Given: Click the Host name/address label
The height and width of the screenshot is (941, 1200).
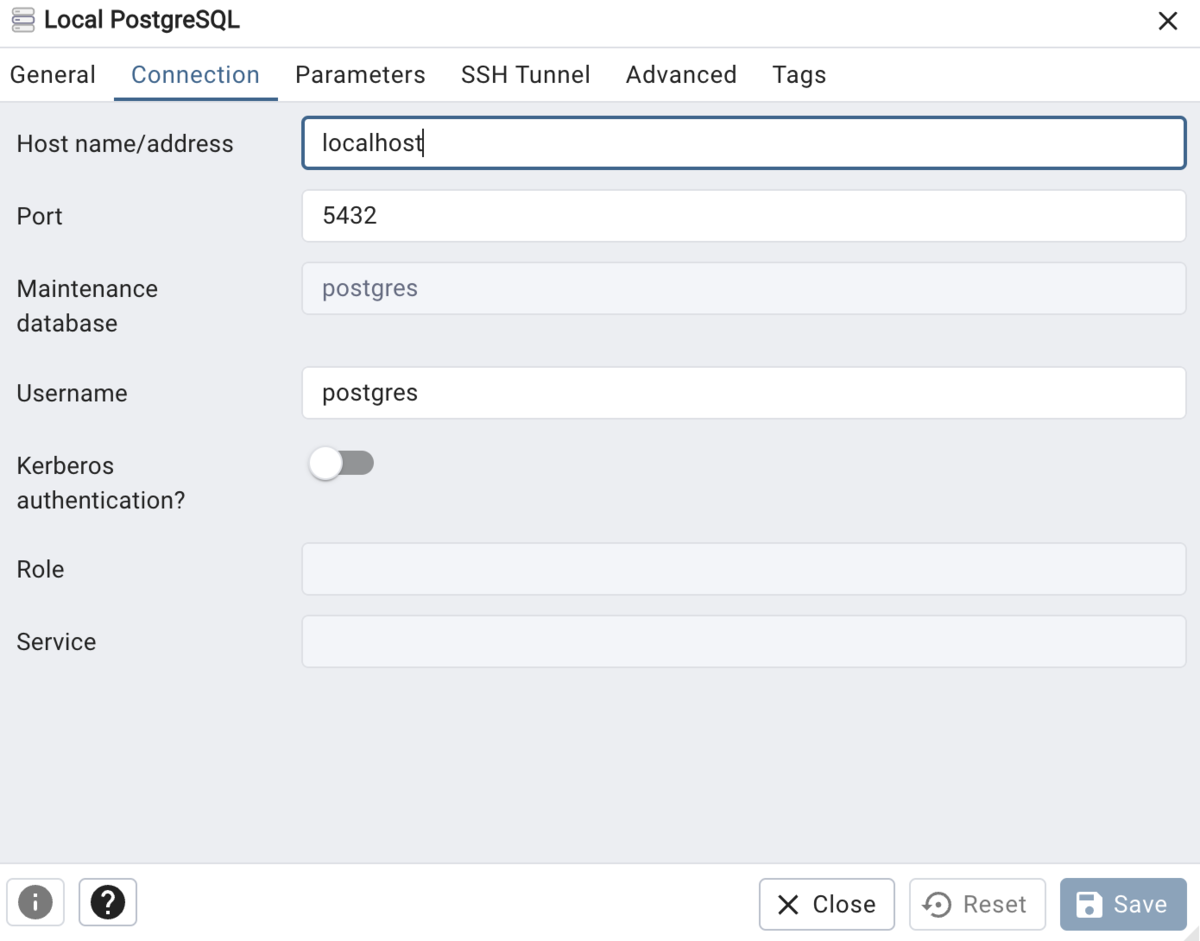Looking at the screenshot, I should point(125,144).
